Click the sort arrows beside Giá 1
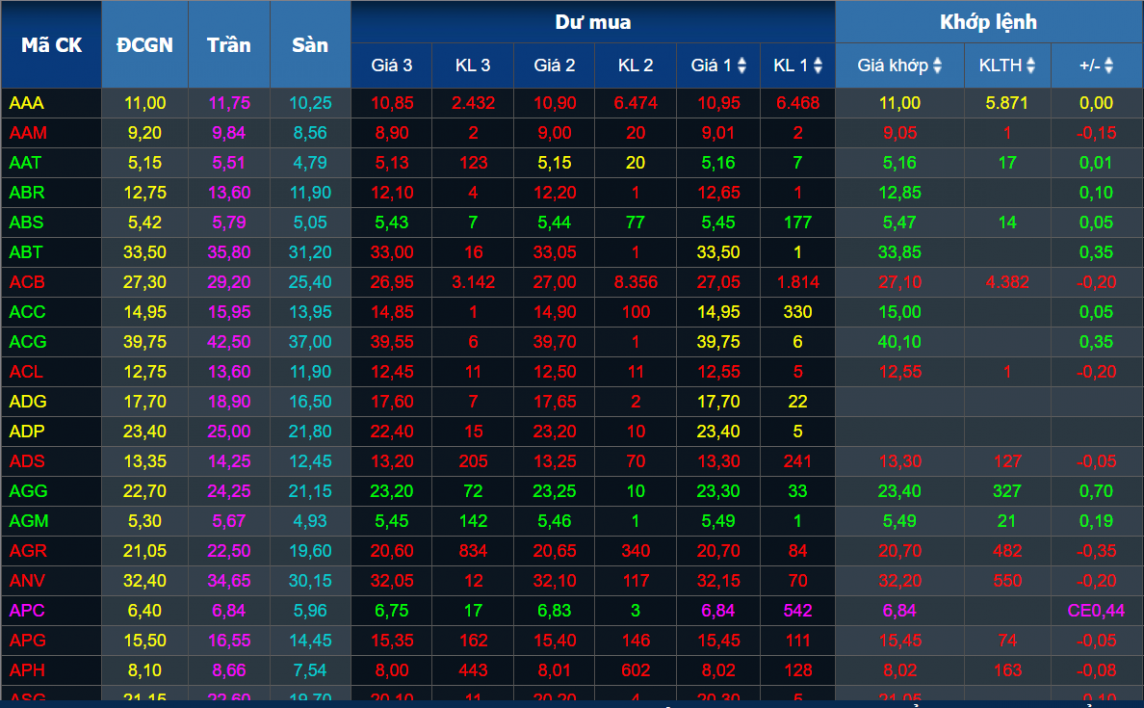Image resolution: width=1144 pixels, height=708 pixels. tap(742, 66)
